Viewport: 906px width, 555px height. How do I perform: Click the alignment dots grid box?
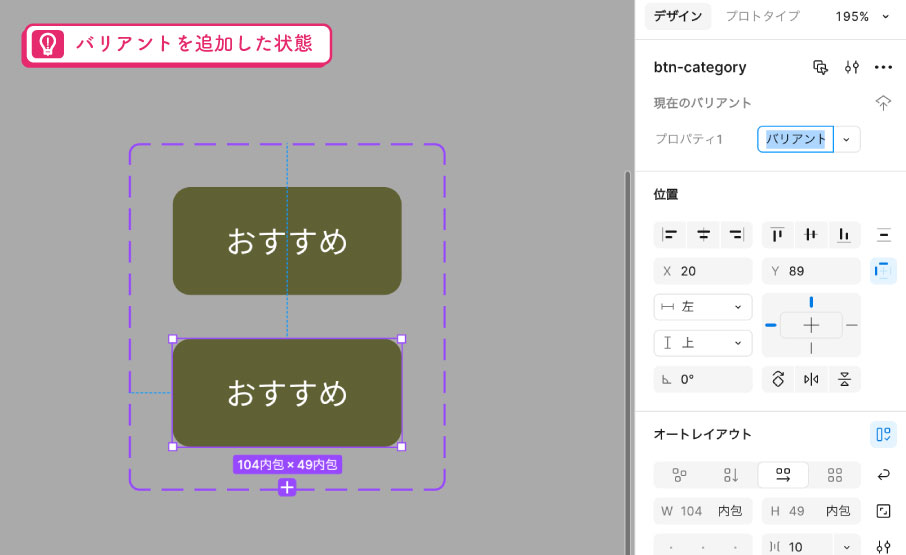click(703, 546)
